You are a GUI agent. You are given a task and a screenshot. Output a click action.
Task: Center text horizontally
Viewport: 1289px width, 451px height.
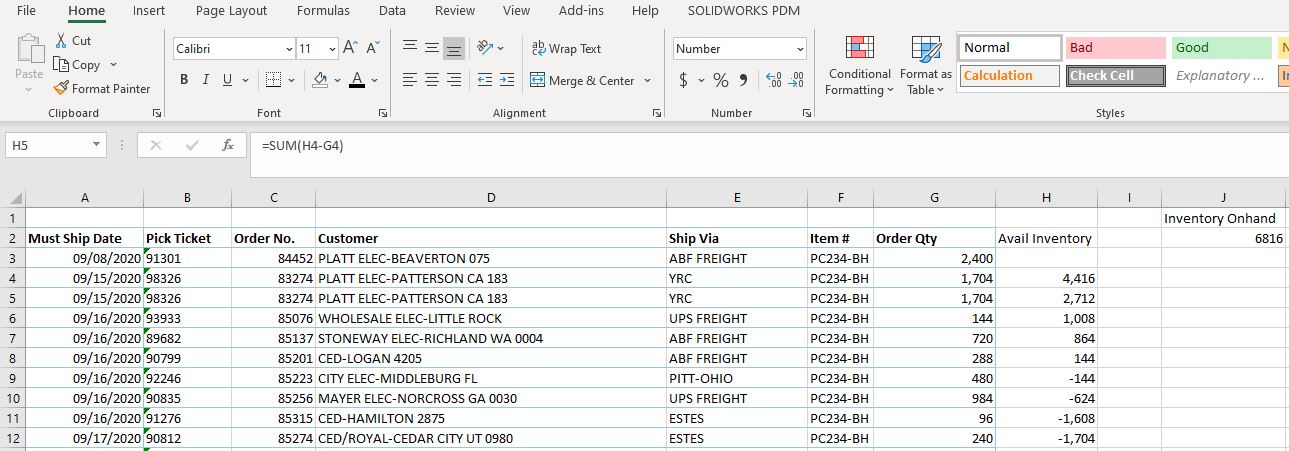pyautogui.click(x=432, y=80)
